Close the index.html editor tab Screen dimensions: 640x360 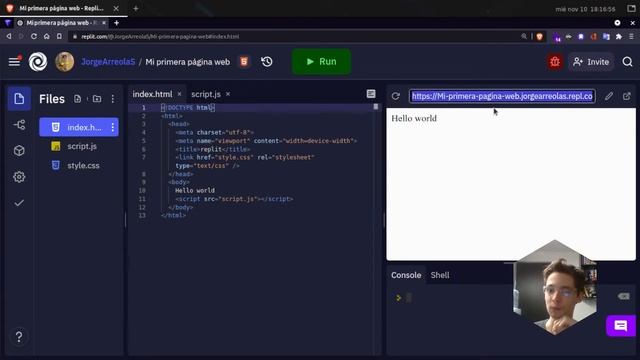(179, 94)
